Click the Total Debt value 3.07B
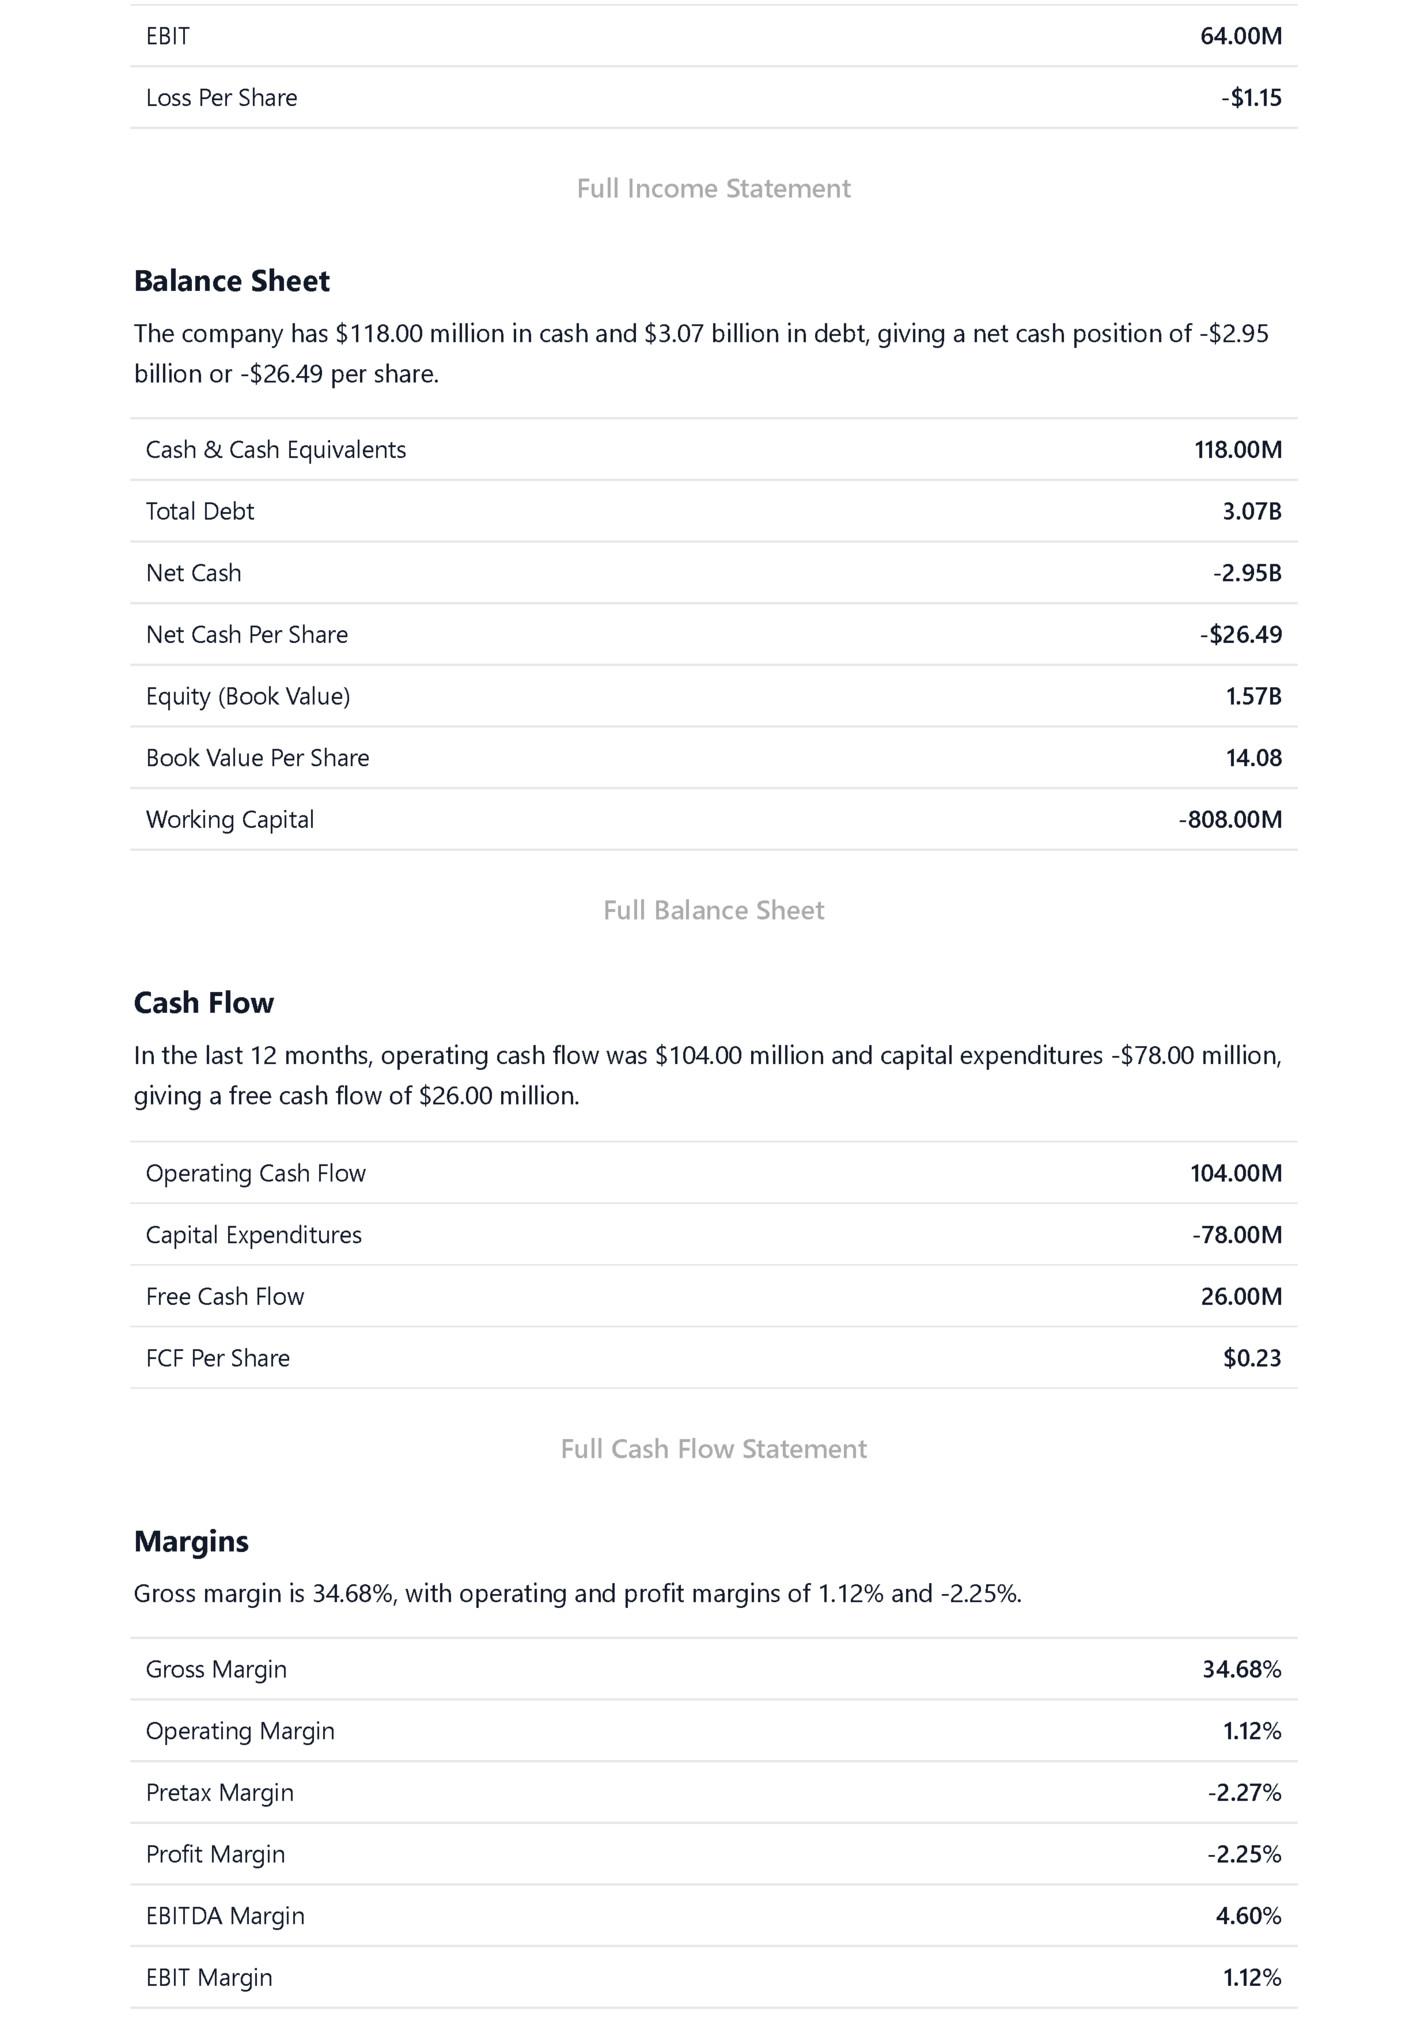 1251,512
